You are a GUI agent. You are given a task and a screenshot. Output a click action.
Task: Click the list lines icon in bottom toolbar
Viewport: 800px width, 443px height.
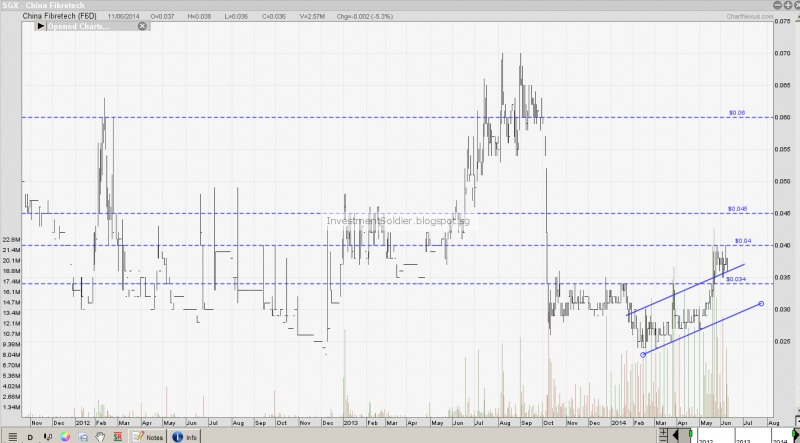[x=13, y=437]
